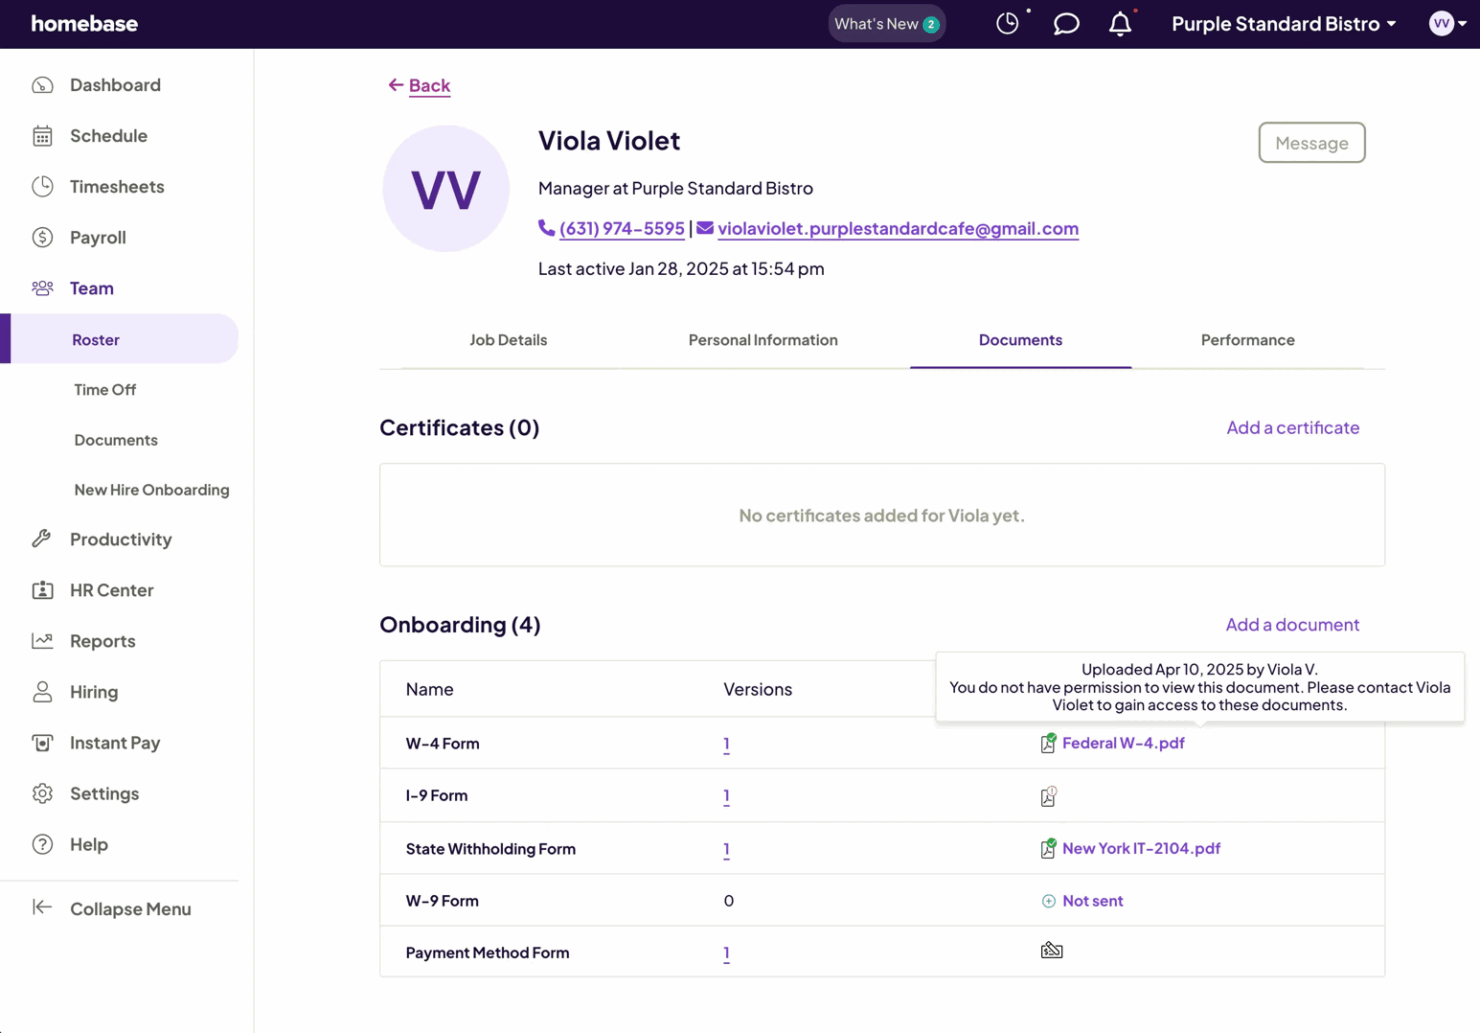Click the violaviolet email address link
Screen dimensions: 1480x1033
898,228
